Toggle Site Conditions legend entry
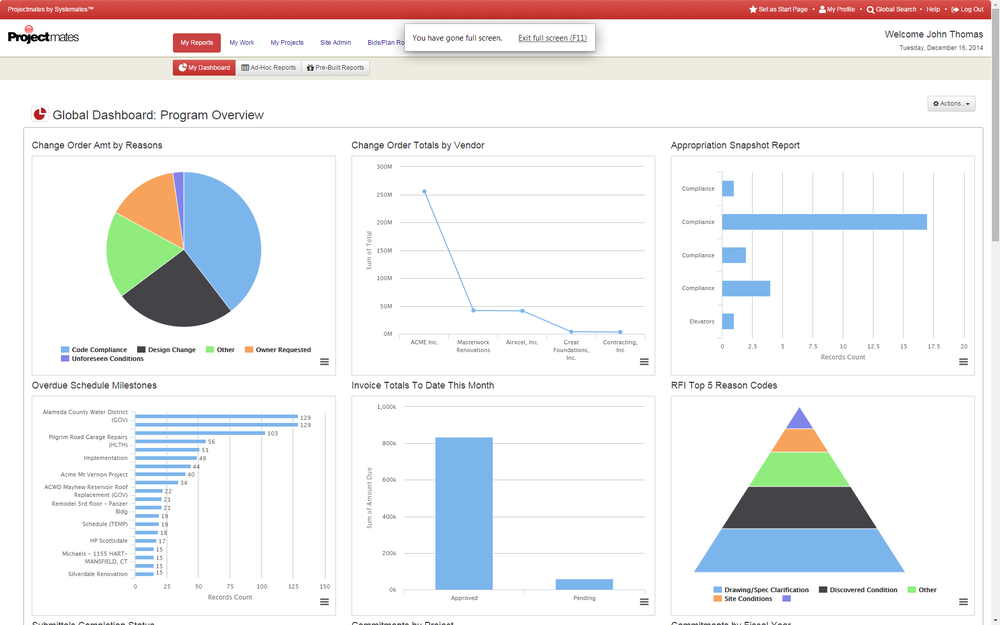Viewport: 1000px width, 625px height. pyautogui.click(x=742, y=599)
